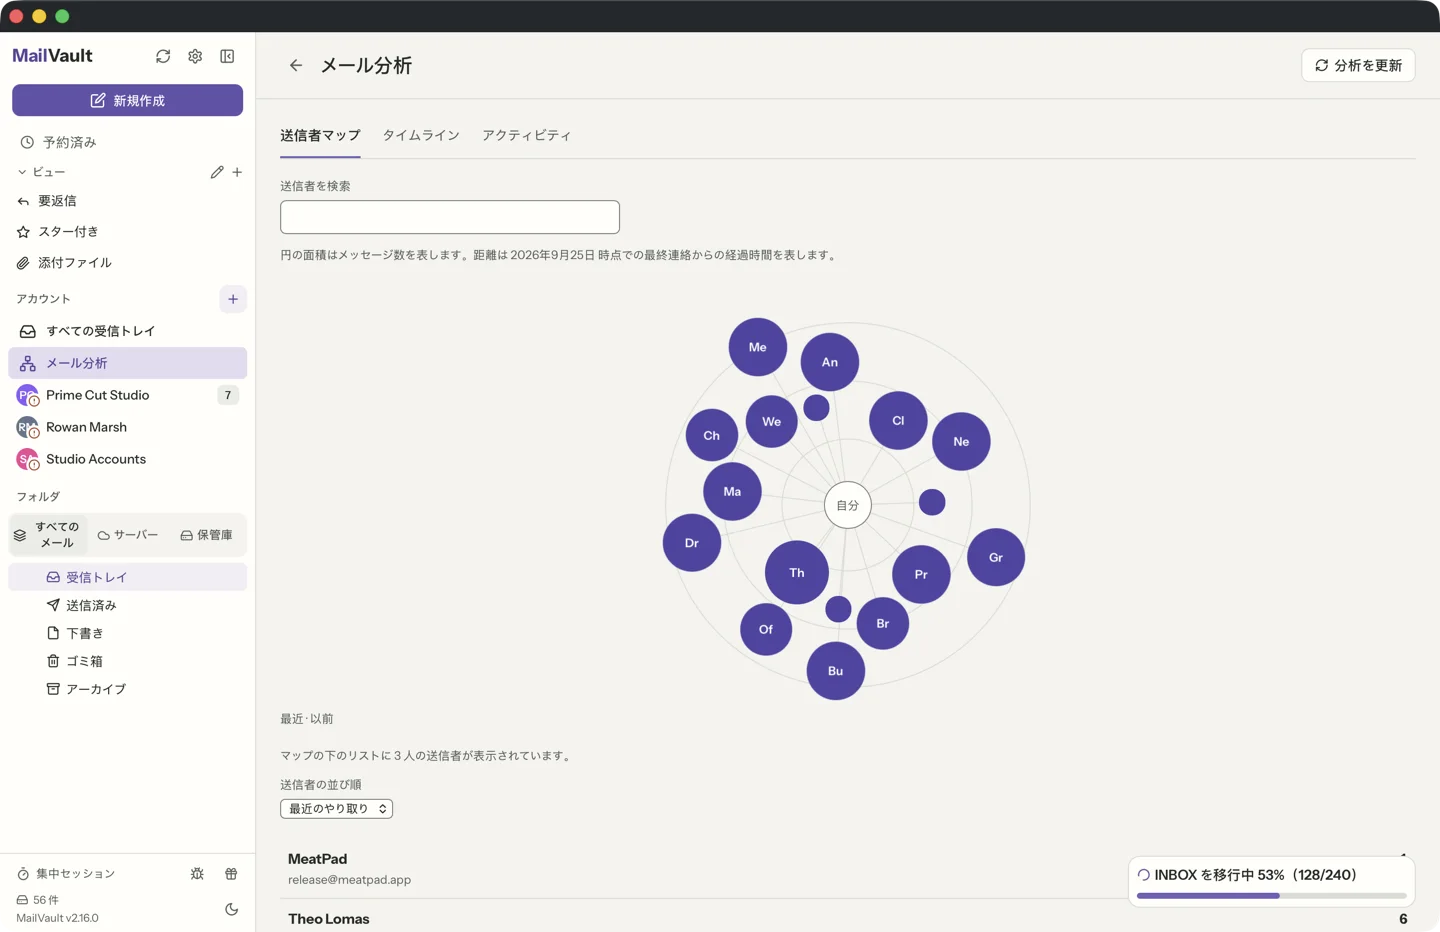Compose new mail with 新規作成
Viewport: 1440px width, 932px height.
128,100
